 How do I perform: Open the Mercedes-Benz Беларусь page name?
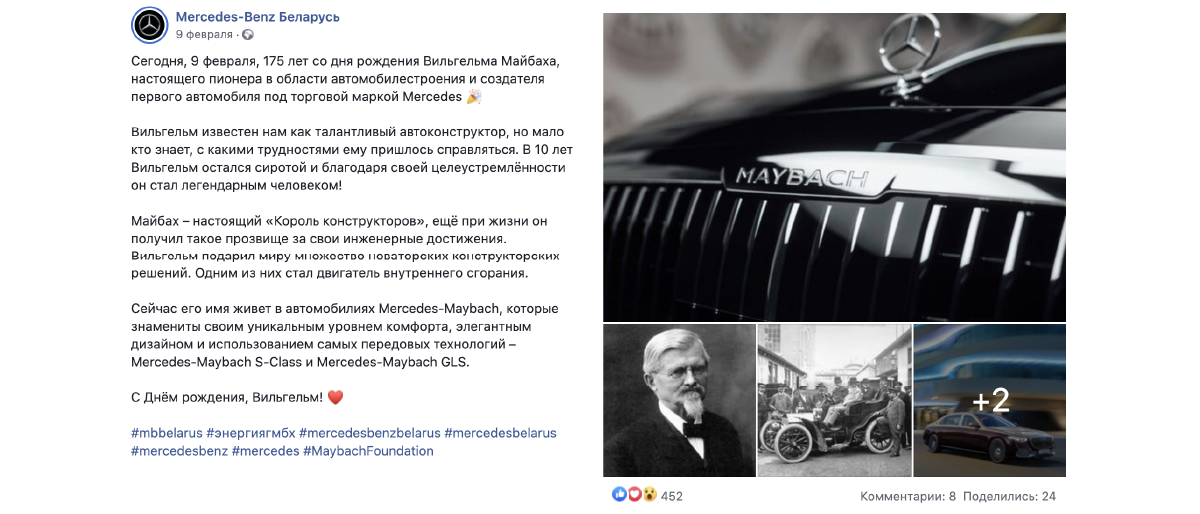[x=258, y=17]
